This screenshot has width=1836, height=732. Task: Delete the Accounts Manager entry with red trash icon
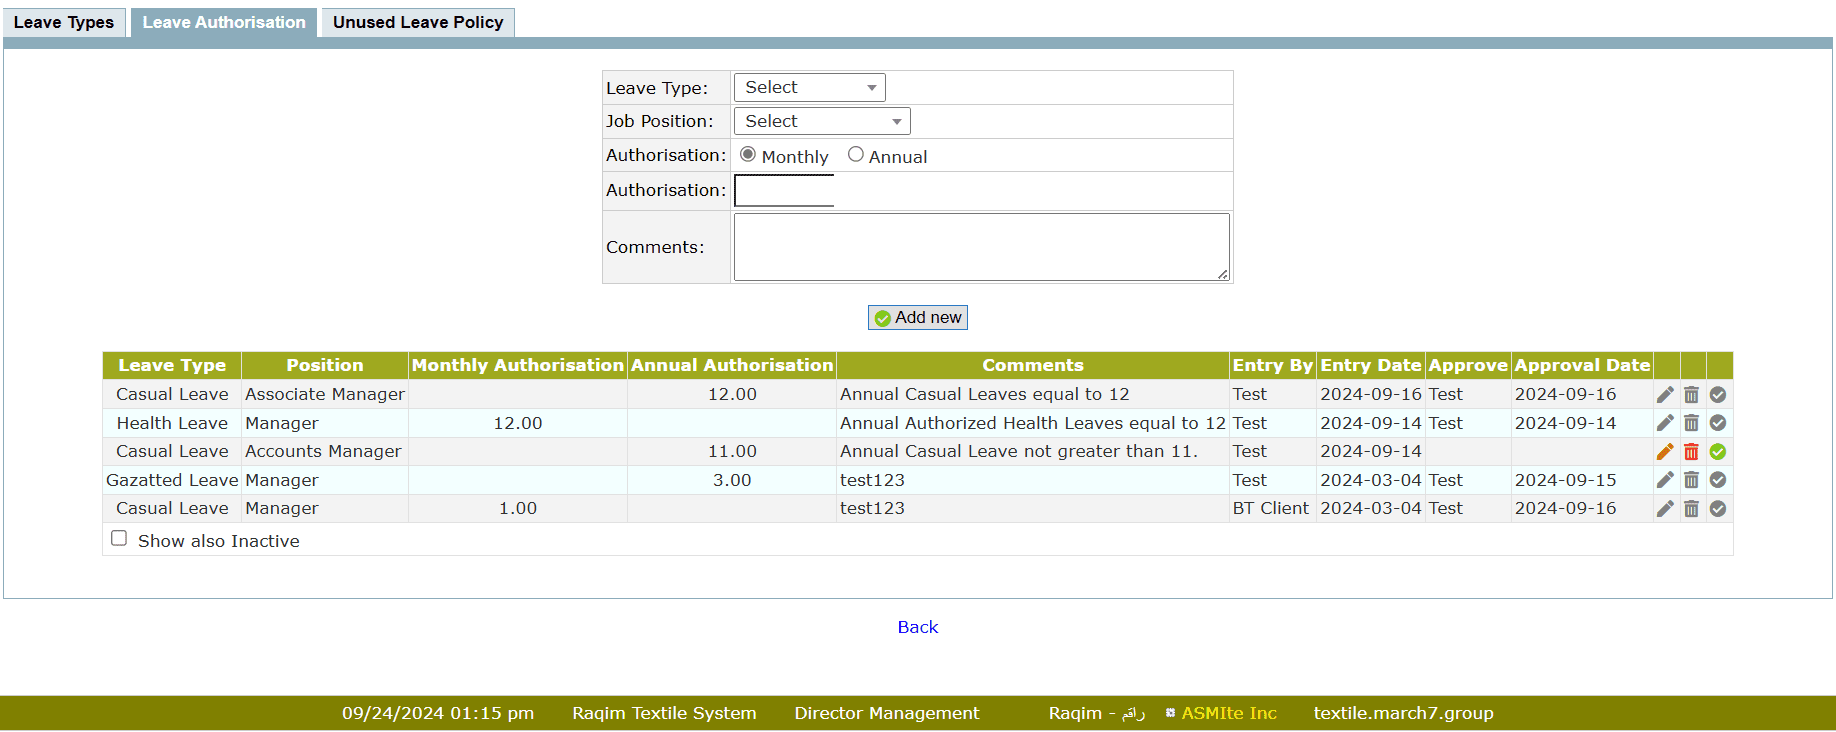coord(1691,452)
